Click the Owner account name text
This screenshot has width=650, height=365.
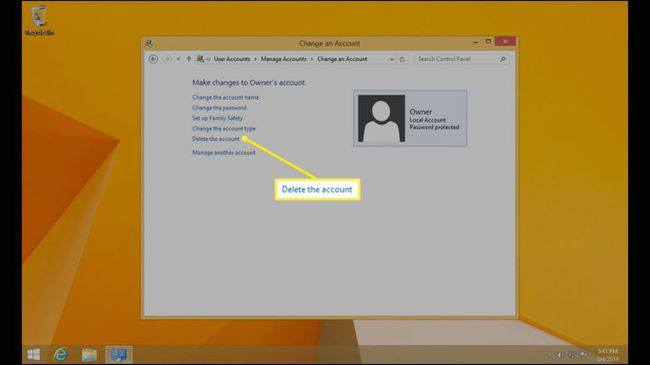point(420,112)
